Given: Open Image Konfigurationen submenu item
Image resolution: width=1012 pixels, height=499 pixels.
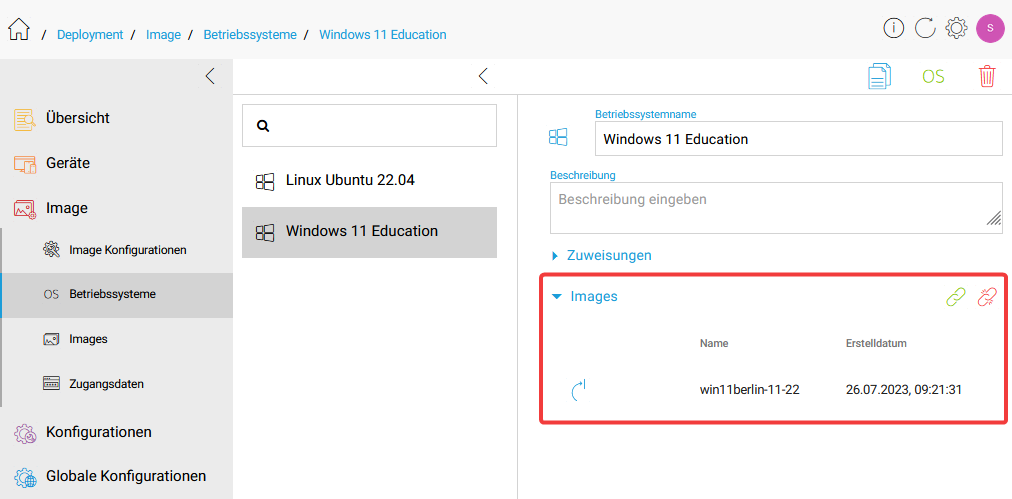Looking at the screenshot, I should click(x=128, y=249).
